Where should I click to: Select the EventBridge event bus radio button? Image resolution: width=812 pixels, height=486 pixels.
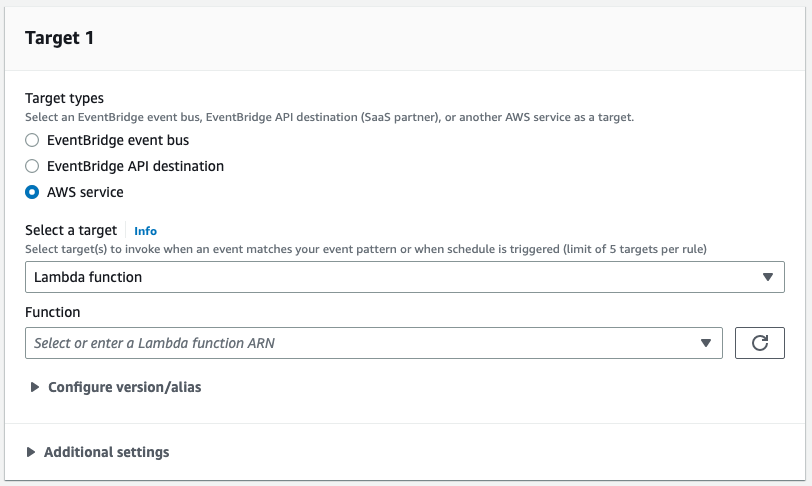click(x=32, y=140)
